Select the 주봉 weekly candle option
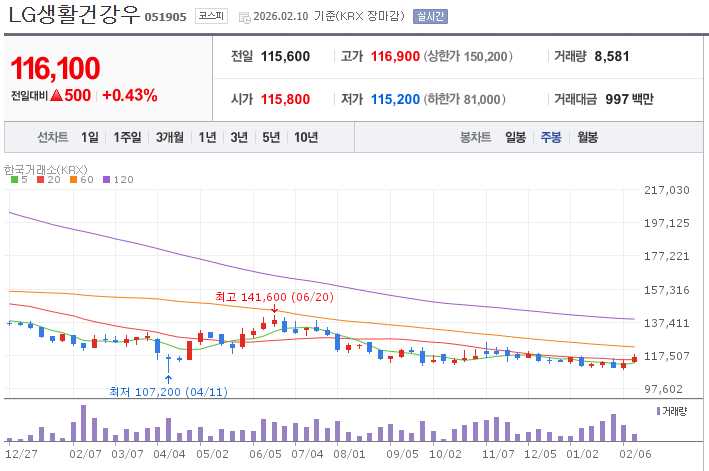This screenshot has width=709, height=471. click(x=551, y=137)
